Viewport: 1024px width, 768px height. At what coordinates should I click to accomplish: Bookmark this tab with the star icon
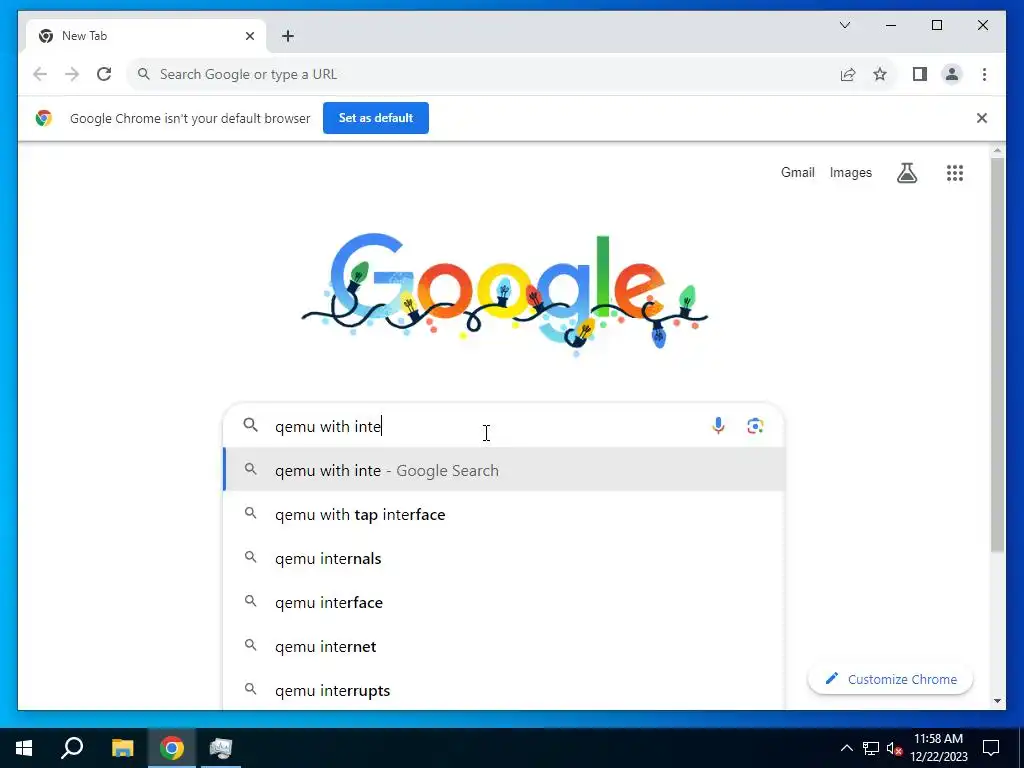tap(880, 74)
